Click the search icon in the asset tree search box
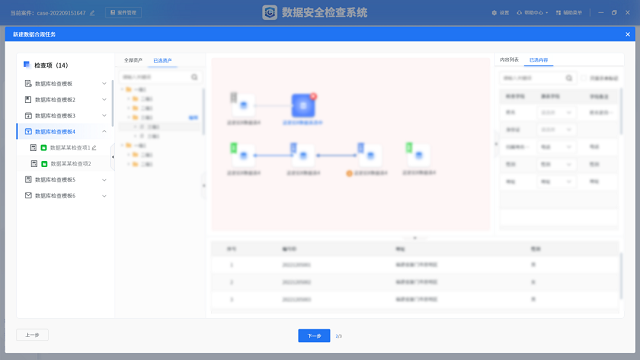Viewport: 640px width, 360px height. [194, 77]
